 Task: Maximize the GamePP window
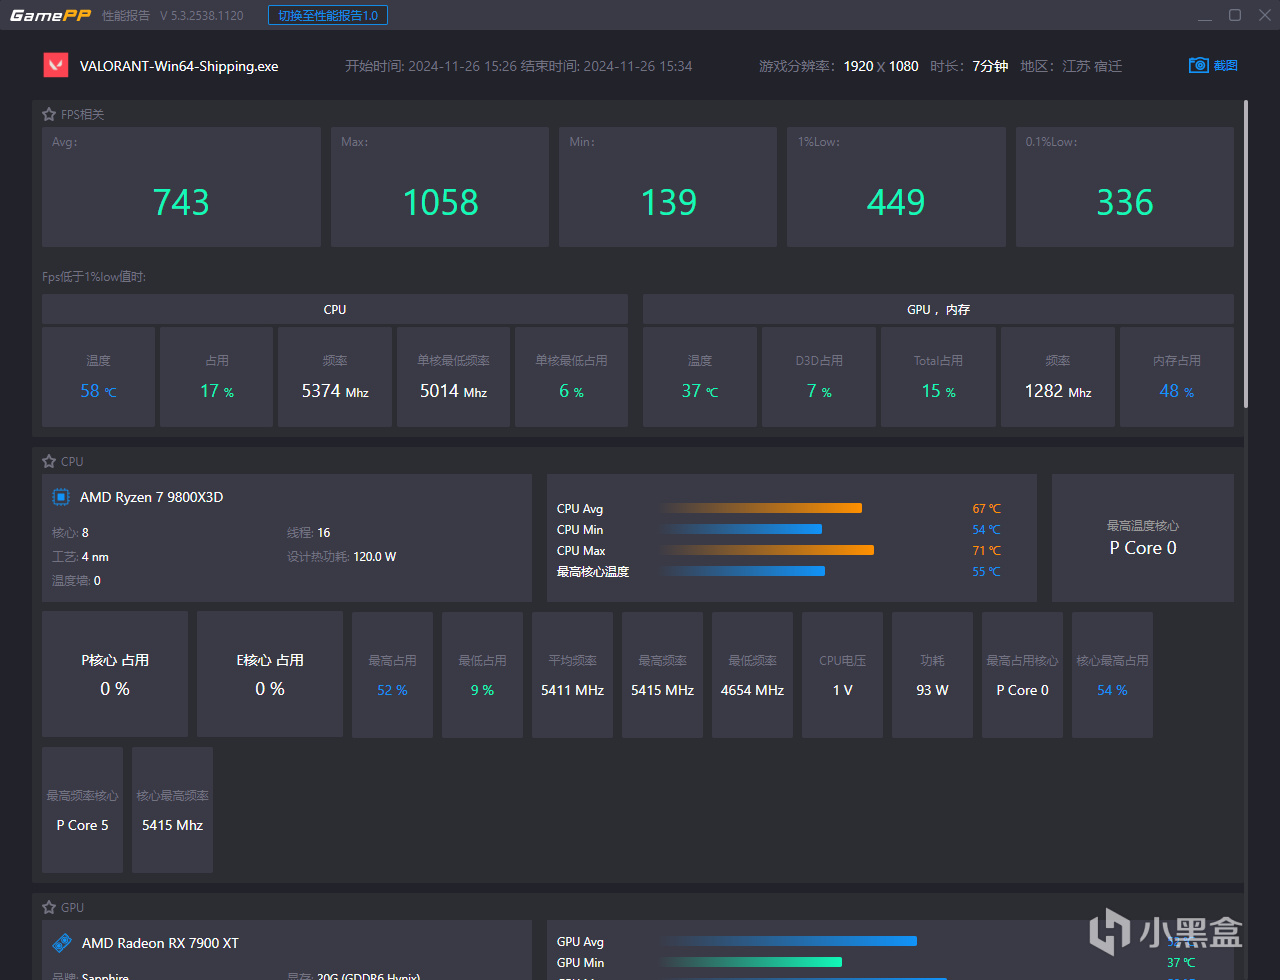point(1235,15)
